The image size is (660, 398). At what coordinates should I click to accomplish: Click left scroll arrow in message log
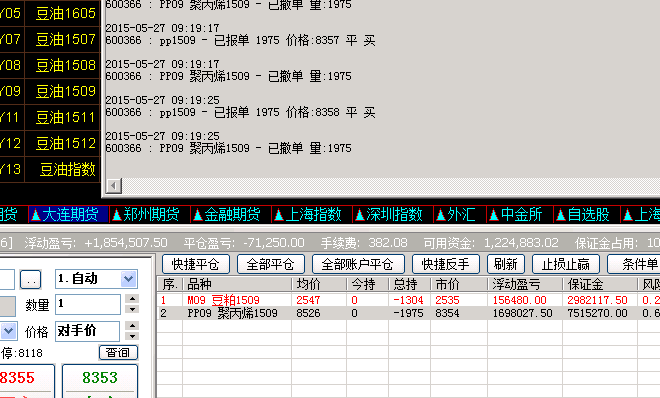pos(114,186)
